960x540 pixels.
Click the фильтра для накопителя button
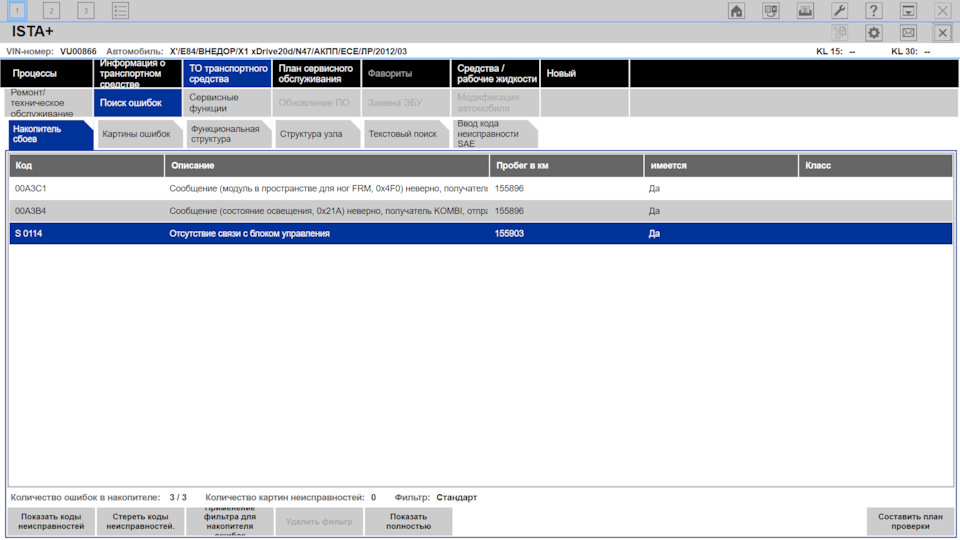click(230, 522)
